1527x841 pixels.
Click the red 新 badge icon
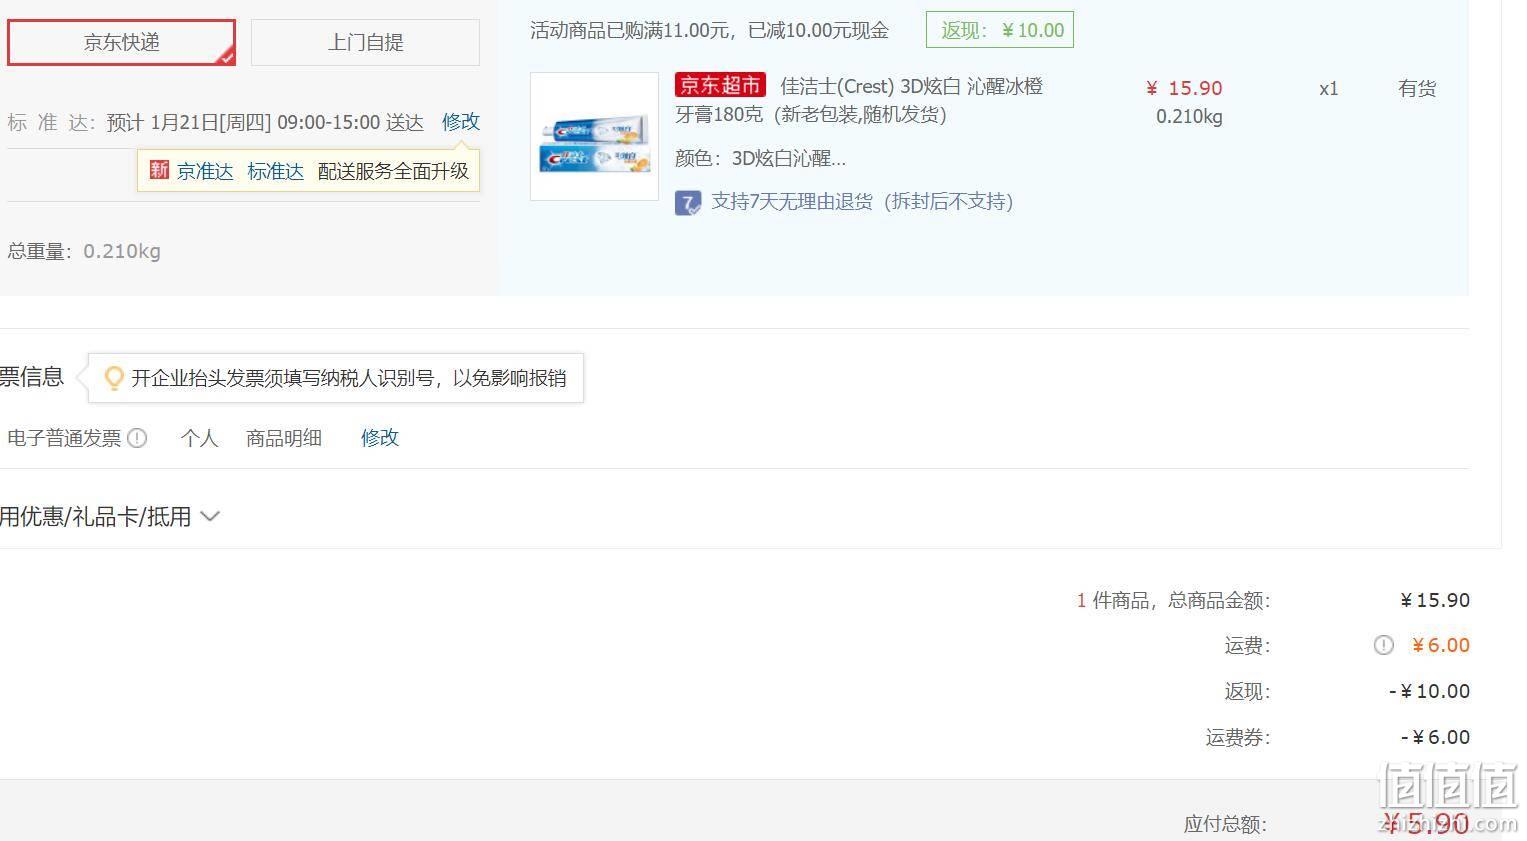159,170
